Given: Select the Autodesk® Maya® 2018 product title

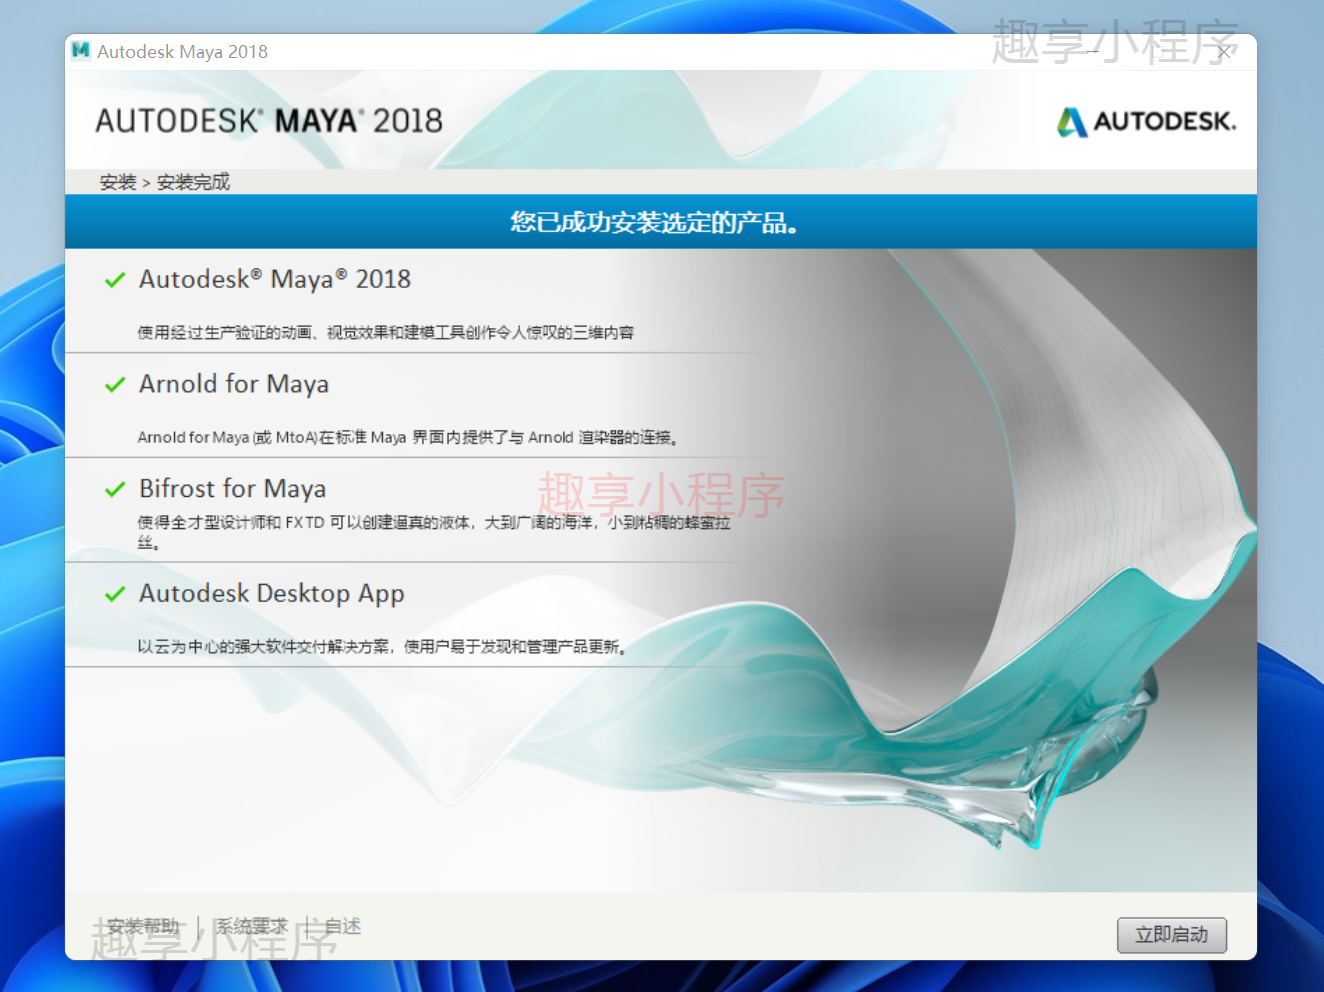Looking at the screenshot, I should pos(275,279).
